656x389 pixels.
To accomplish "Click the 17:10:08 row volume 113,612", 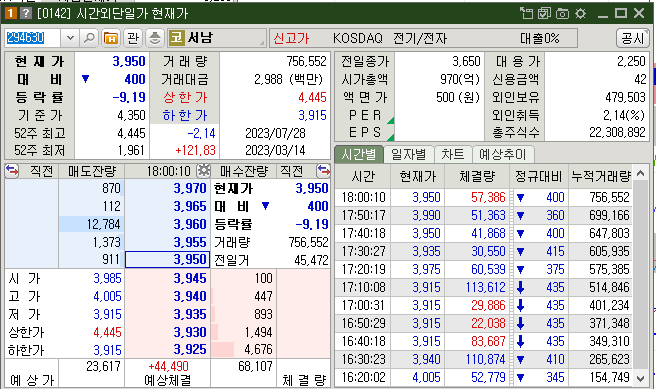I will 485,287.
